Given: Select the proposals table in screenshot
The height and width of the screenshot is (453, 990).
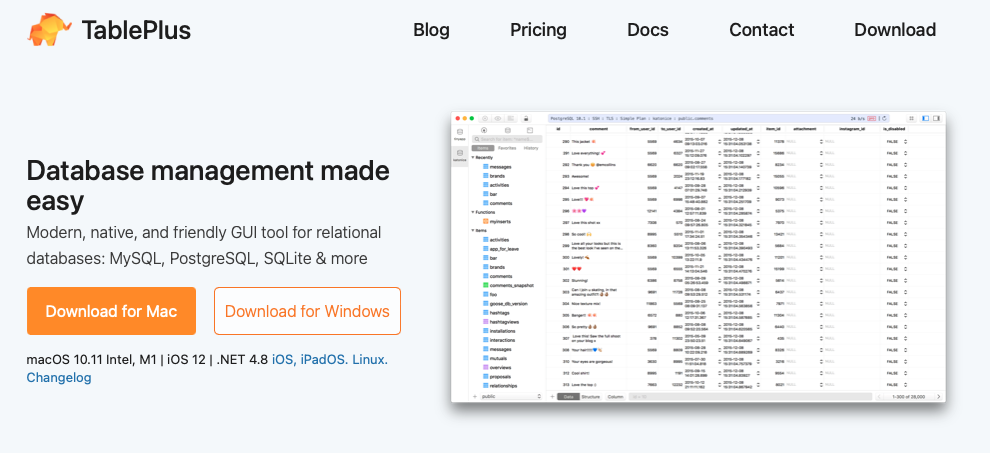Looking at the screenshot, I should coord(496,377).
